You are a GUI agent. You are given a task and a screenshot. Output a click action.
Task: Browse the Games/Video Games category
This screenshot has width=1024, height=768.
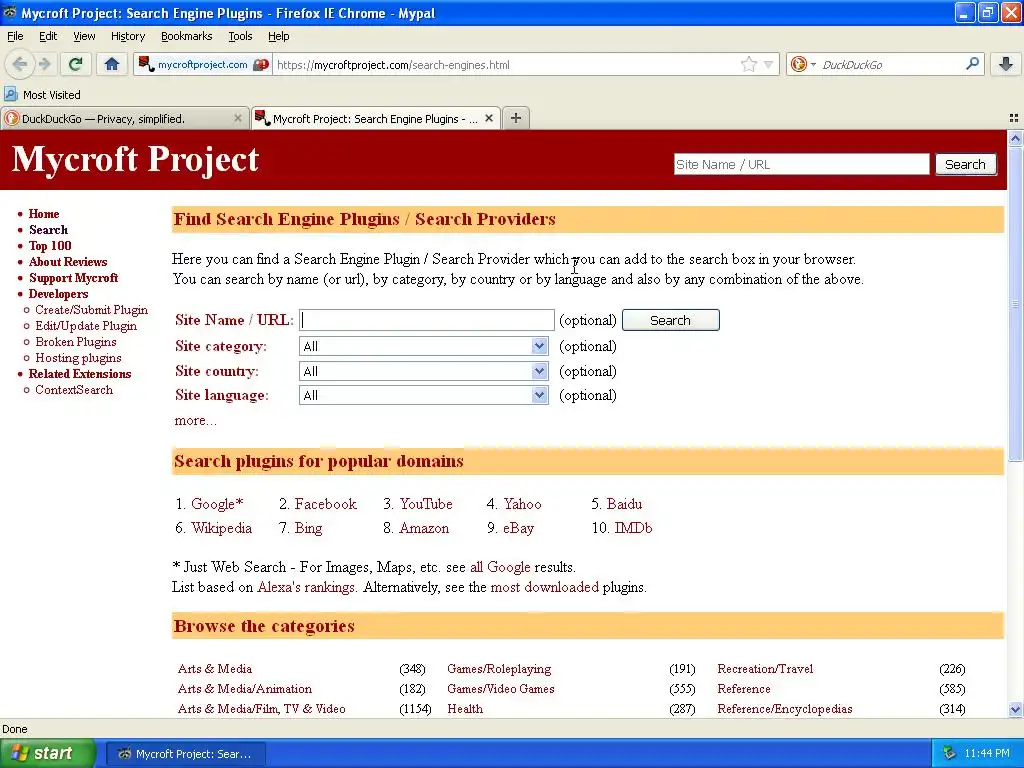[501, 689]
